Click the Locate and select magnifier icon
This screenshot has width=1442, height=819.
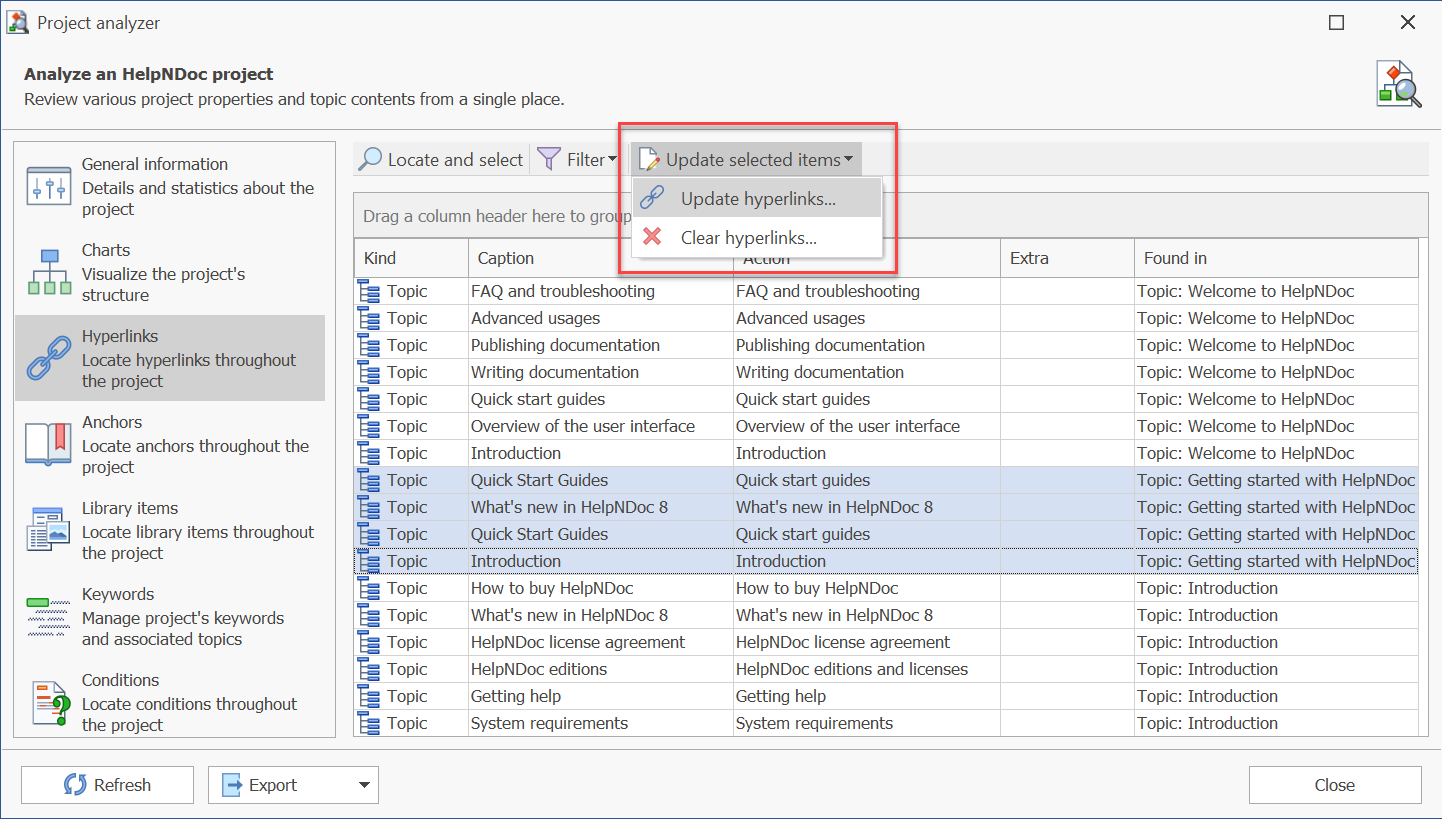(370, 160)
